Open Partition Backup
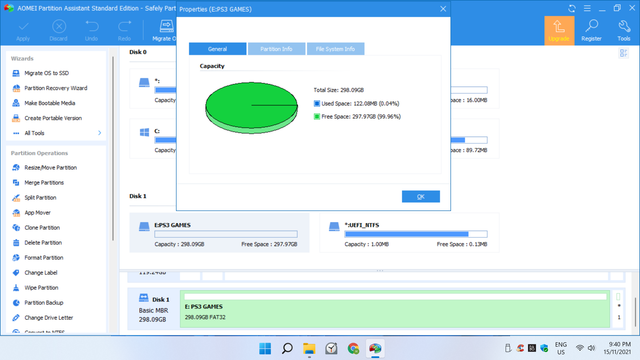 (44, 303)
